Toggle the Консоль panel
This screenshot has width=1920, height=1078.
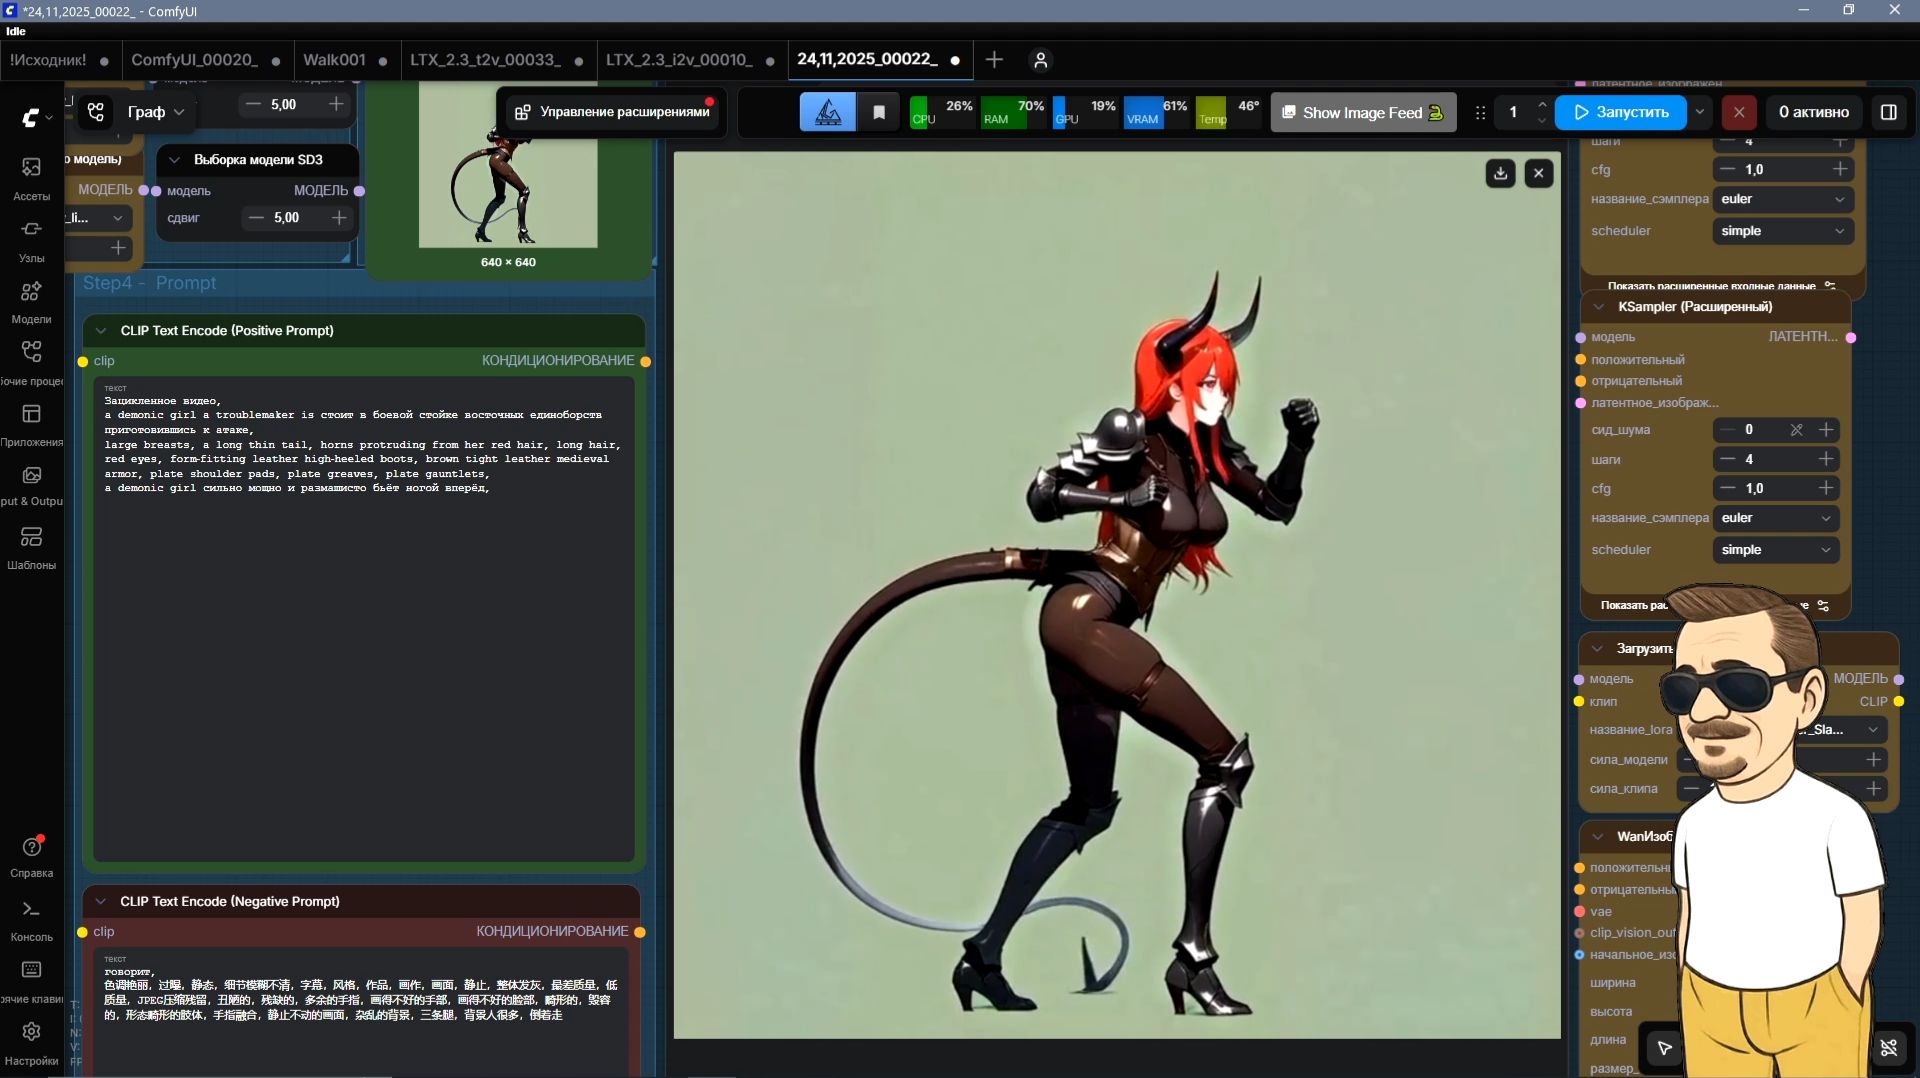coord(32,919)
